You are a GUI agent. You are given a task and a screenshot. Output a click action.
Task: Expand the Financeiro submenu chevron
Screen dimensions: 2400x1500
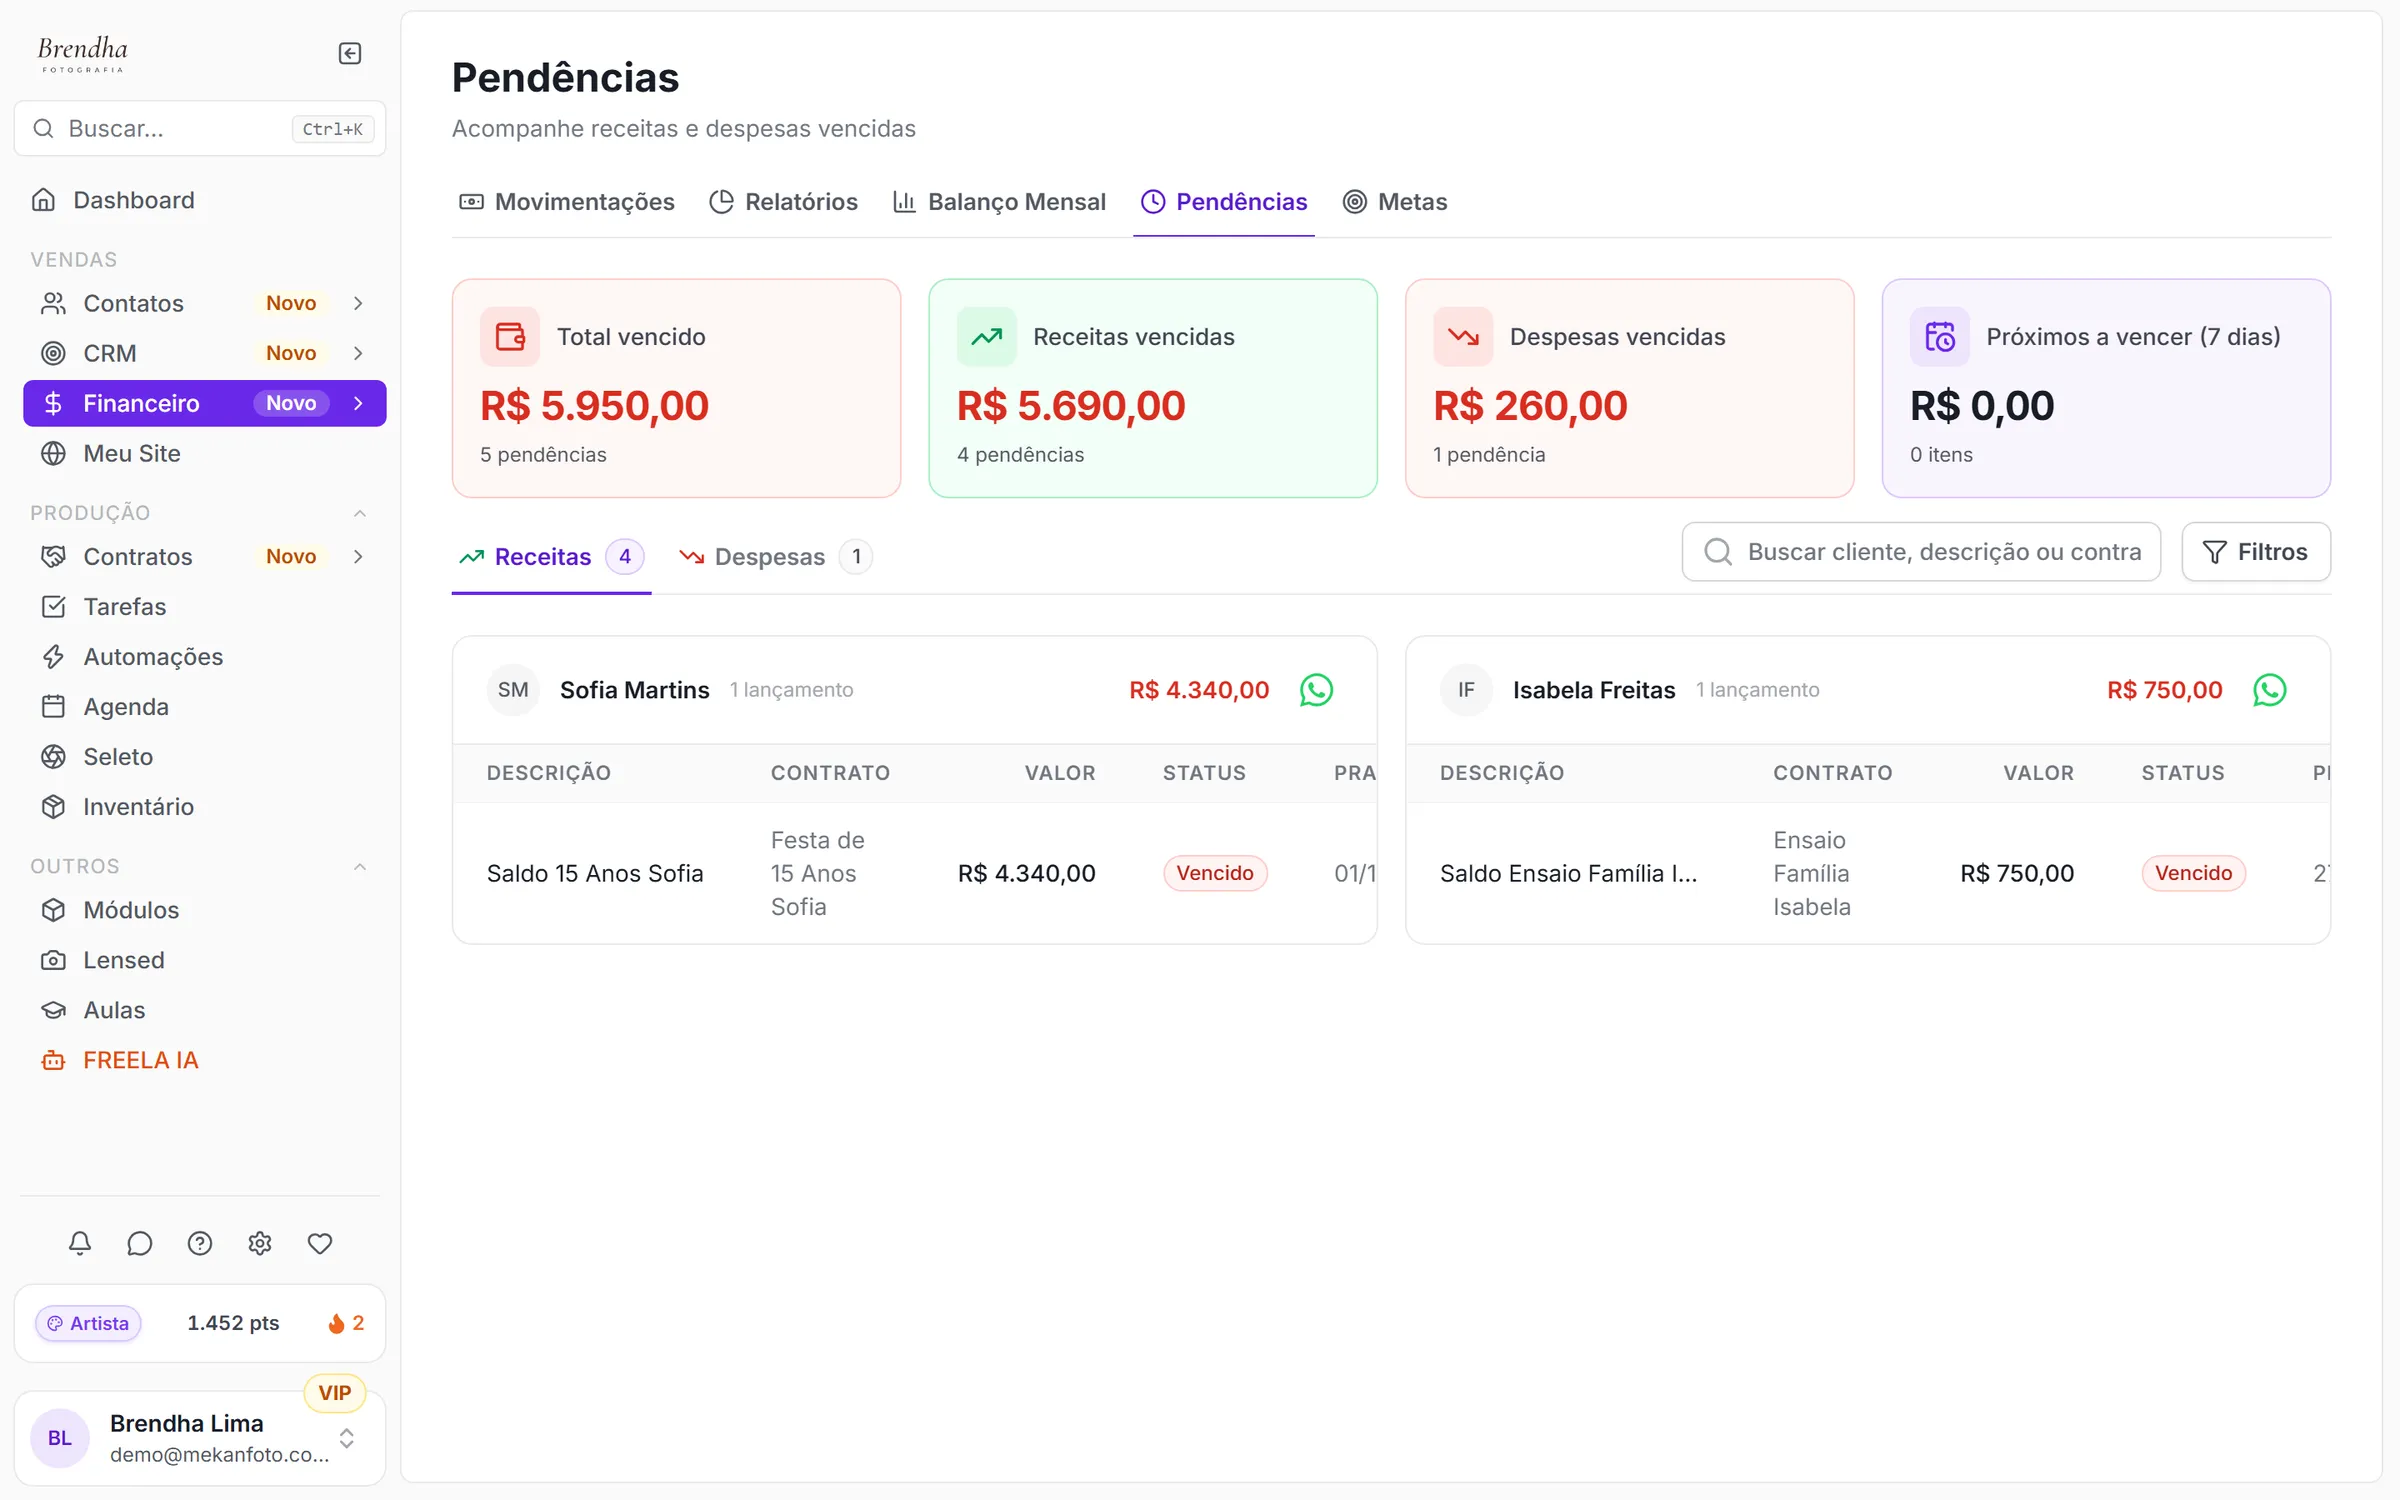tap(358, 403)
